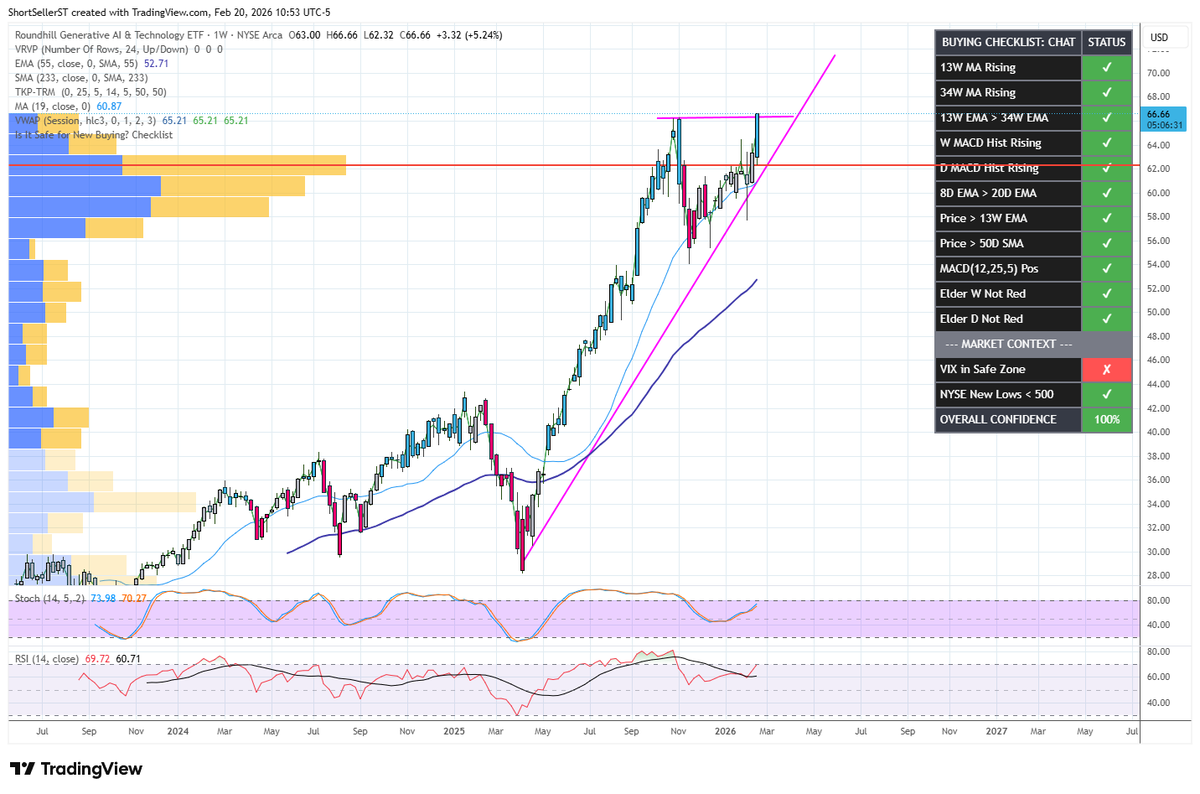
Task: Select the VWAP (Session, hlc3) legend row
Action: 131,119
